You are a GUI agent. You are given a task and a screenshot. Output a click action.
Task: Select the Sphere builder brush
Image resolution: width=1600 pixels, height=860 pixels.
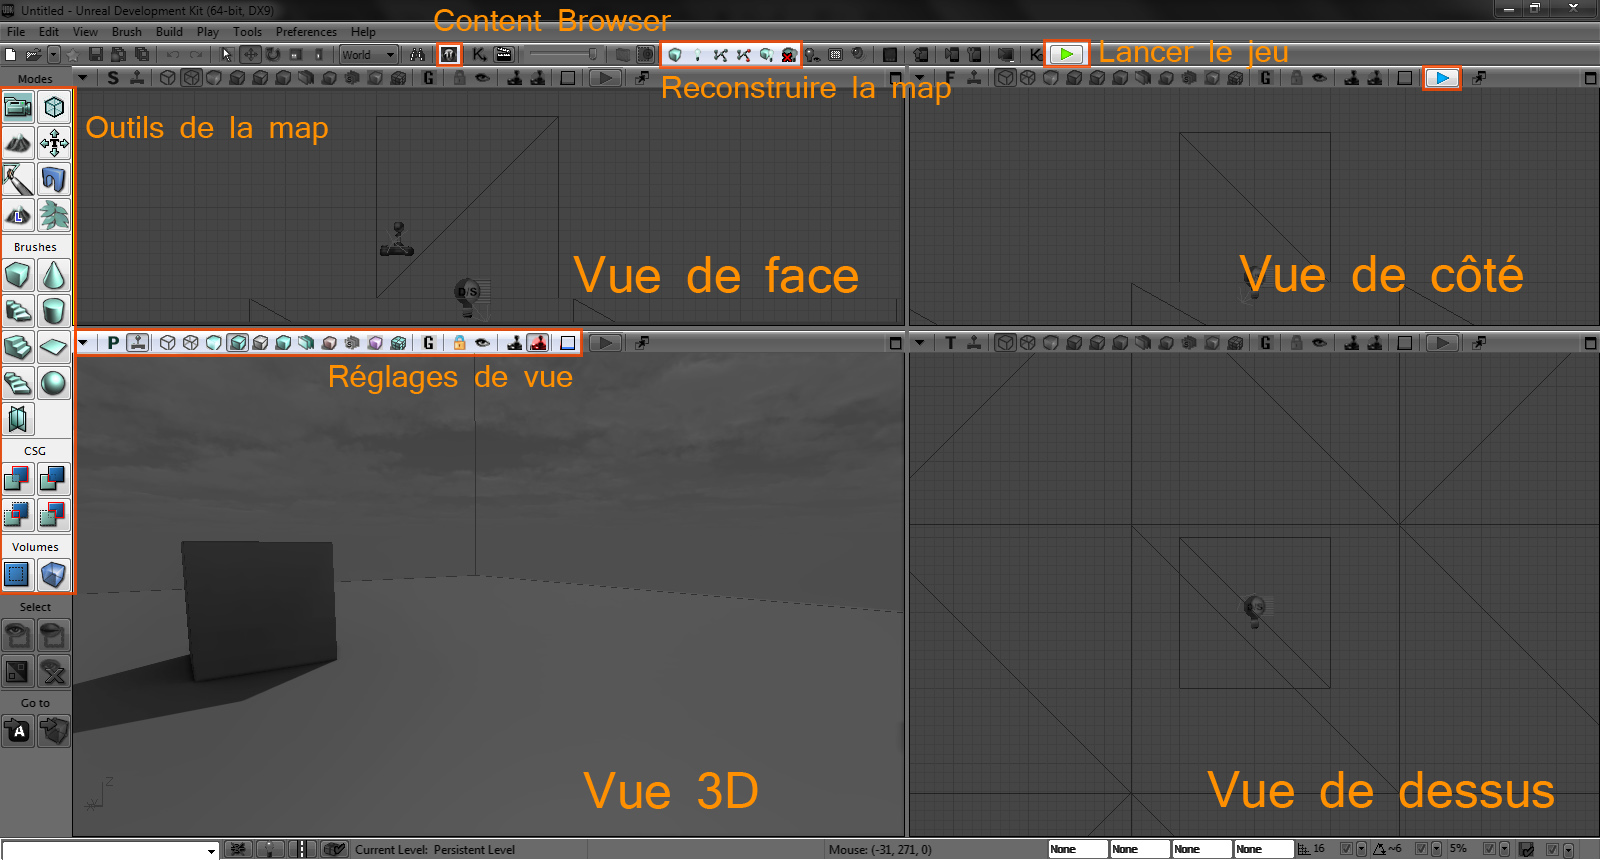54,383
